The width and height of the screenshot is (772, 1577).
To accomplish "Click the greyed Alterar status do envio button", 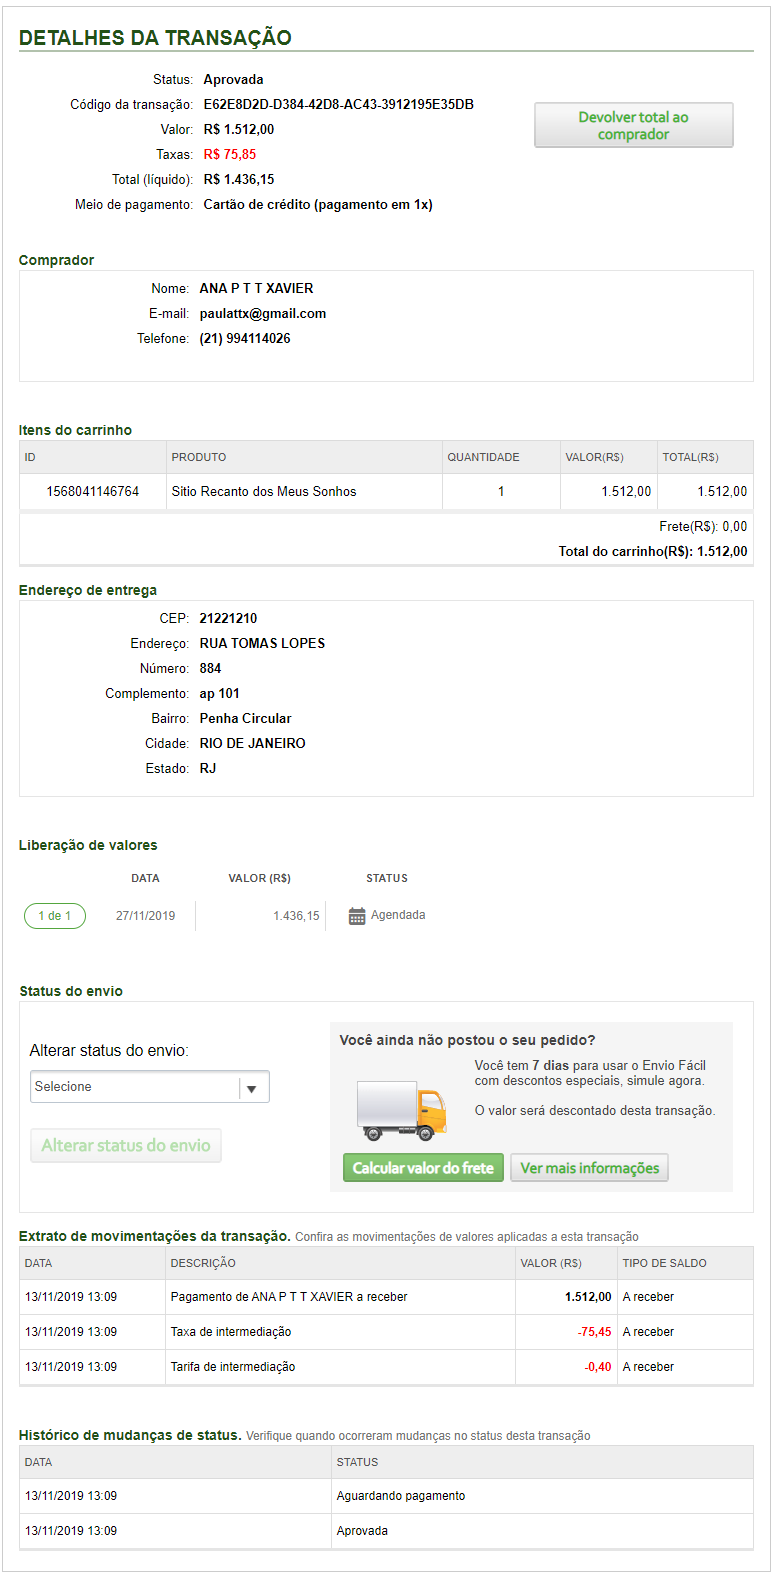I will tap(126, 1146).
